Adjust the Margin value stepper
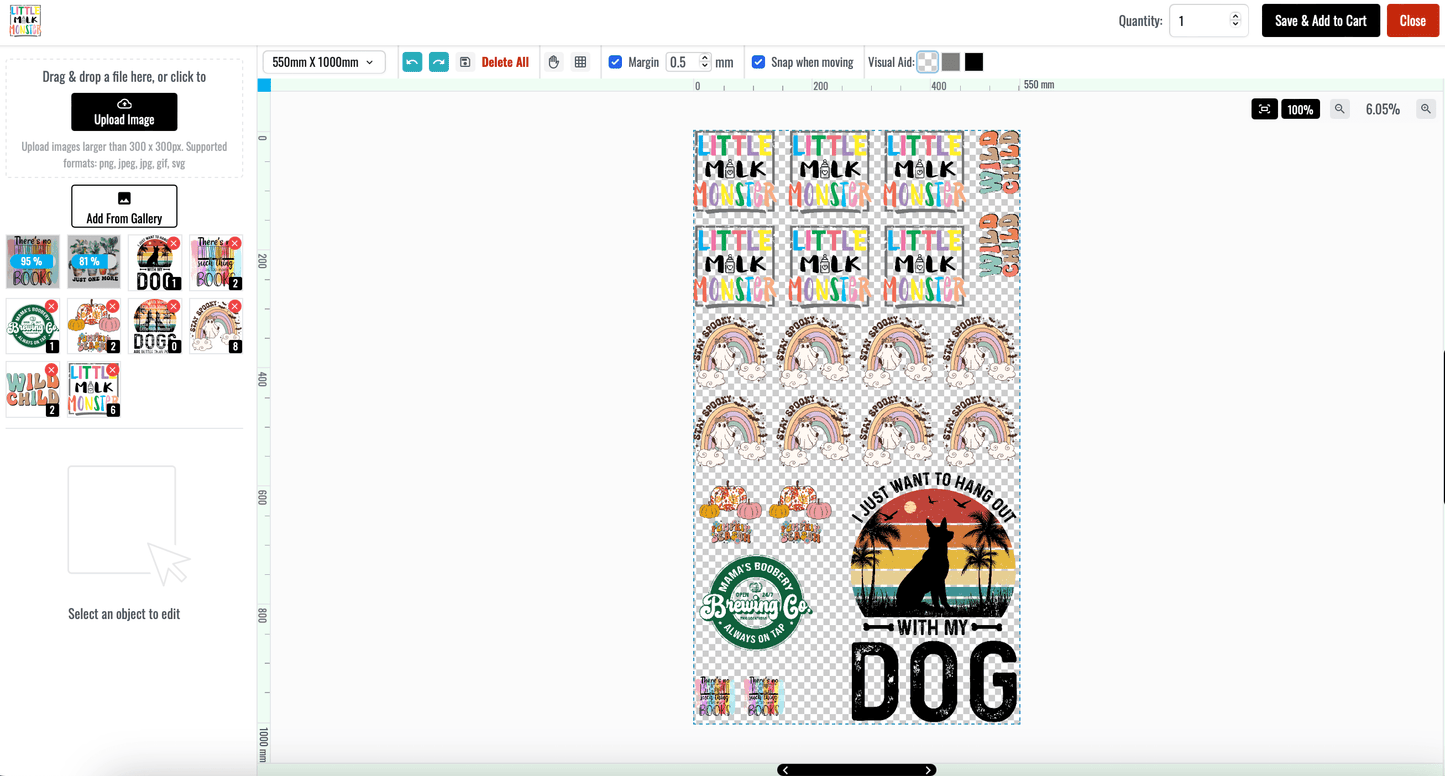 (x=705, y=62)
